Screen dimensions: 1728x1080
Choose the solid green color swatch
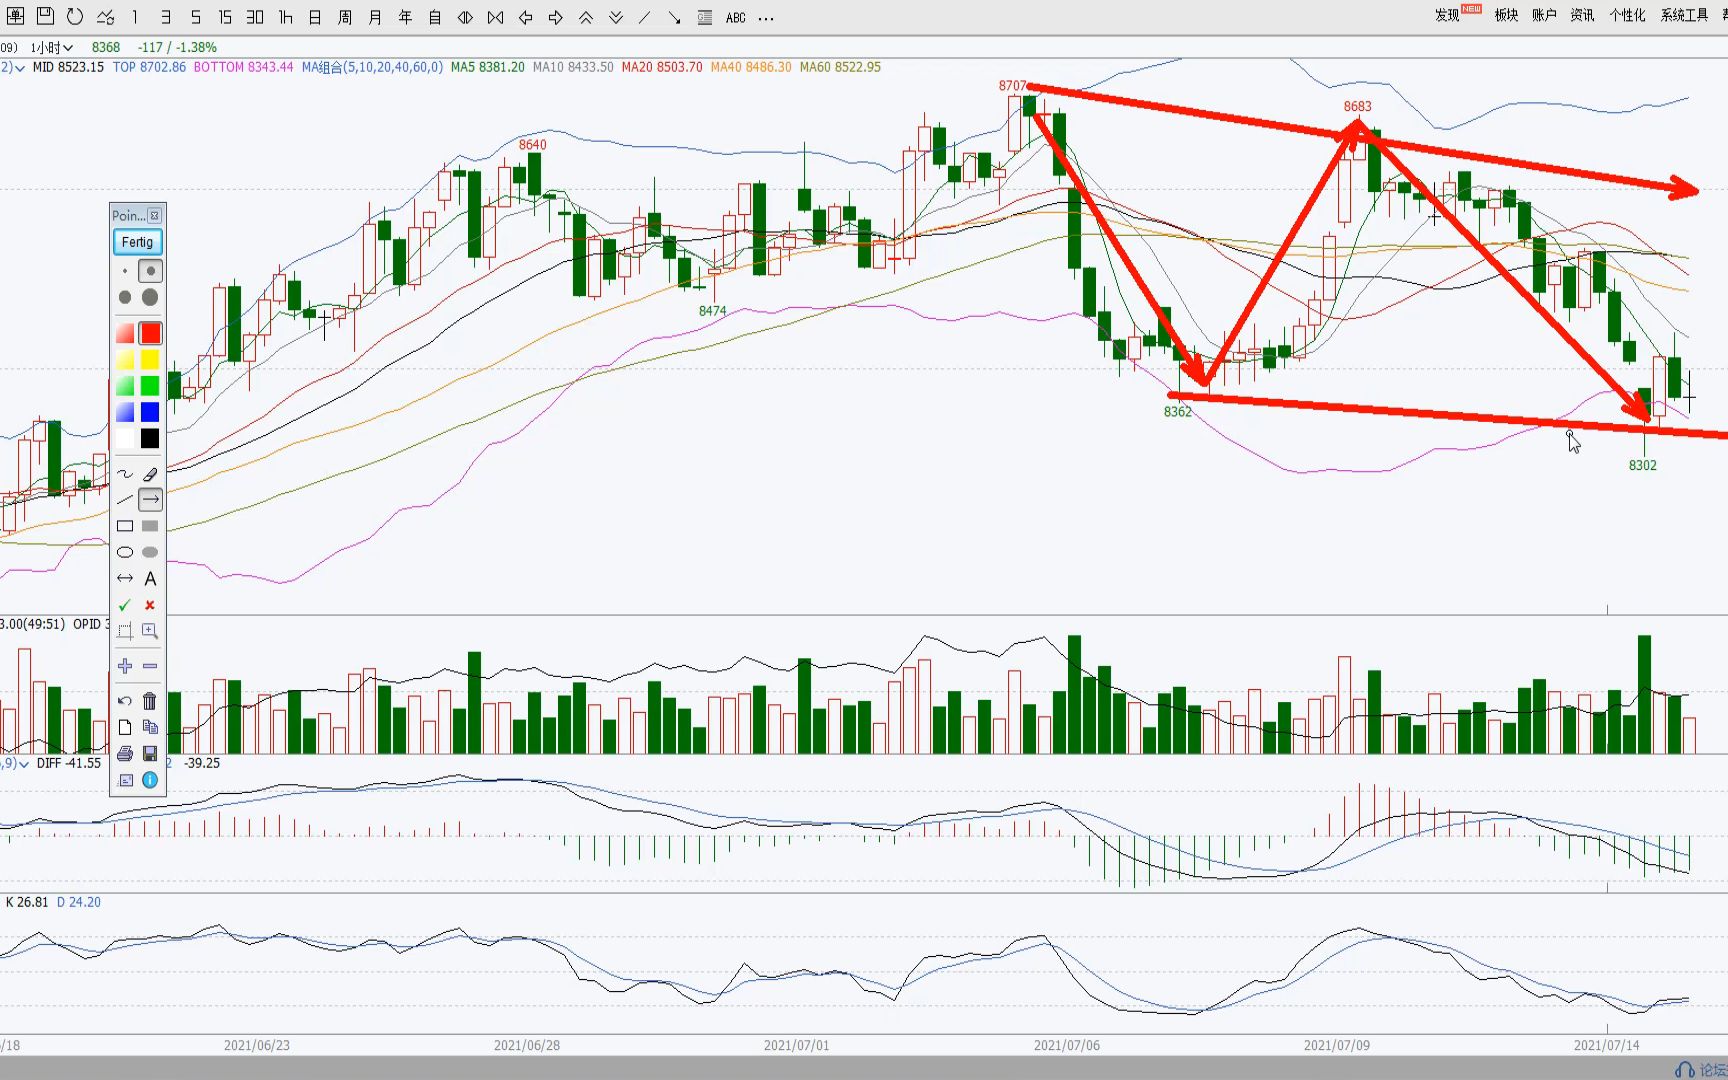click(150, 385)
